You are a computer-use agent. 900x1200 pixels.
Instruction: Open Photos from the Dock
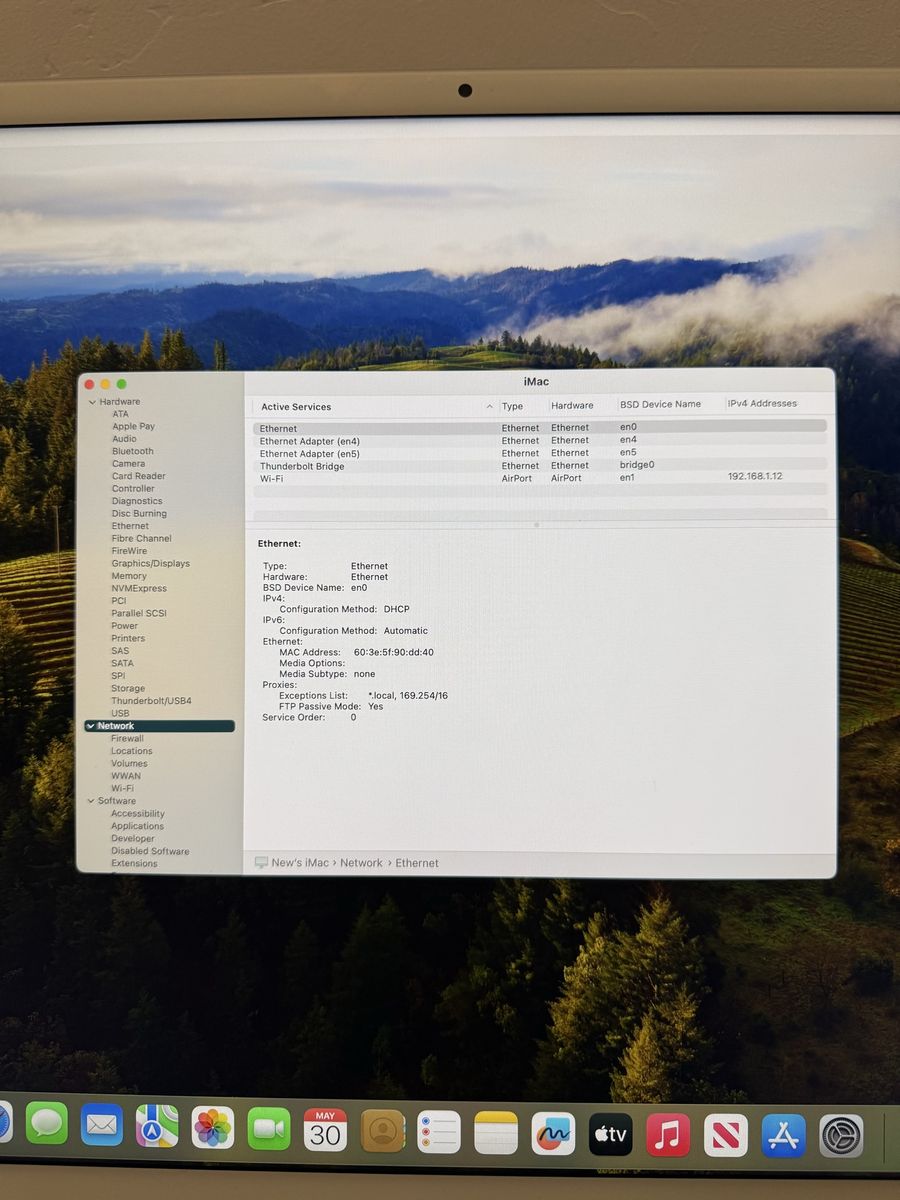pyautogui.click(x=213, y=1127)
